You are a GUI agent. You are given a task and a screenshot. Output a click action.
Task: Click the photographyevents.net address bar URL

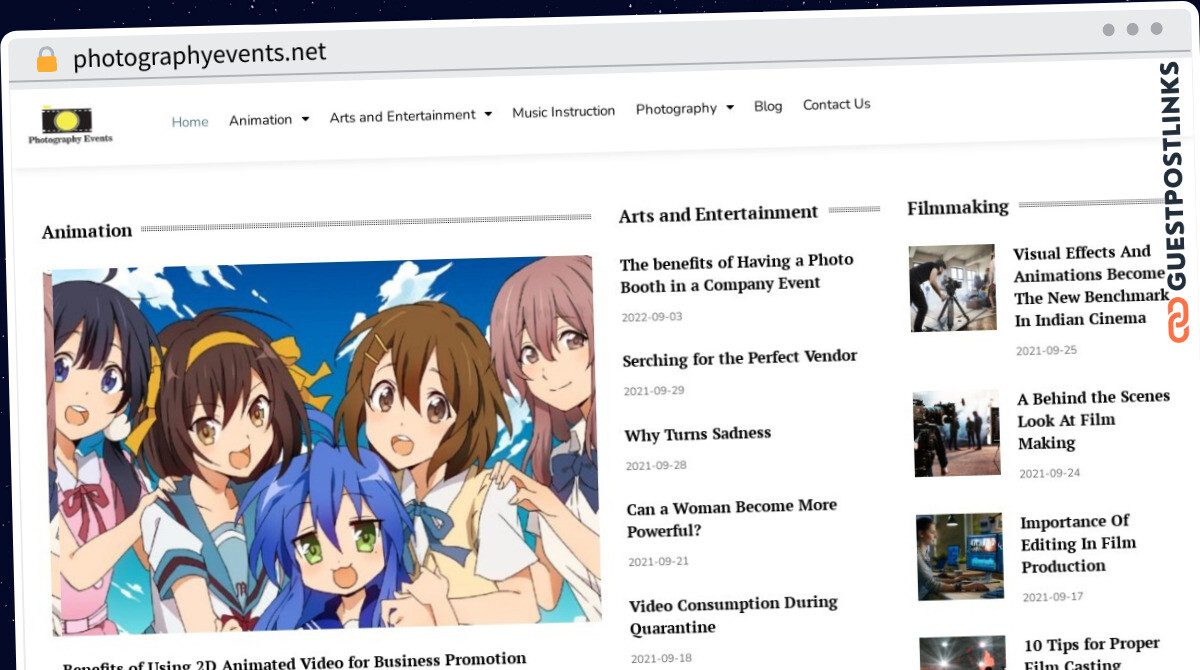pos(200,56)
